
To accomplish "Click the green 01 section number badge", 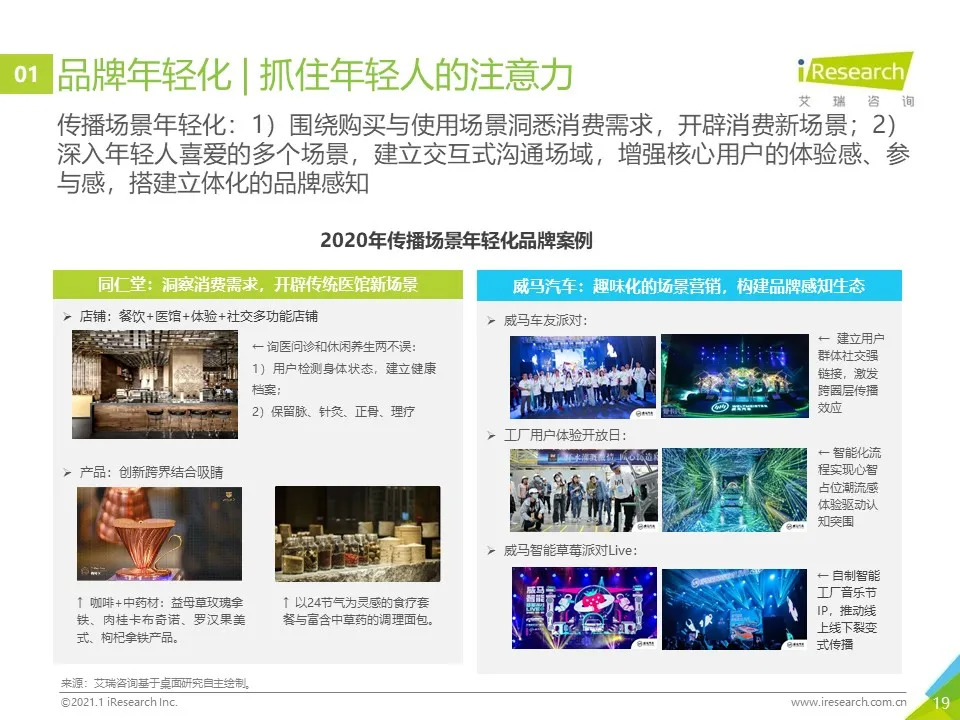I will tap(26, 75).
